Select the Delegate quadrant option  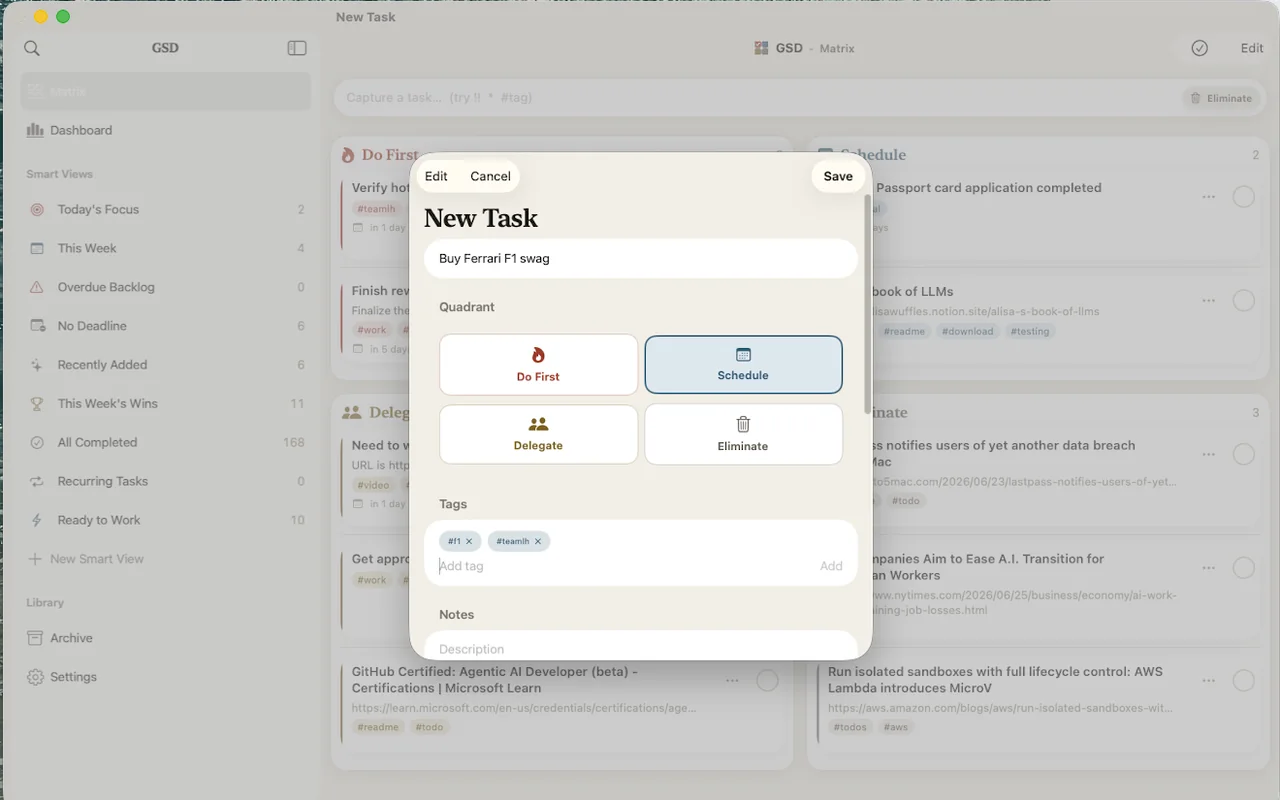[538, 434]
